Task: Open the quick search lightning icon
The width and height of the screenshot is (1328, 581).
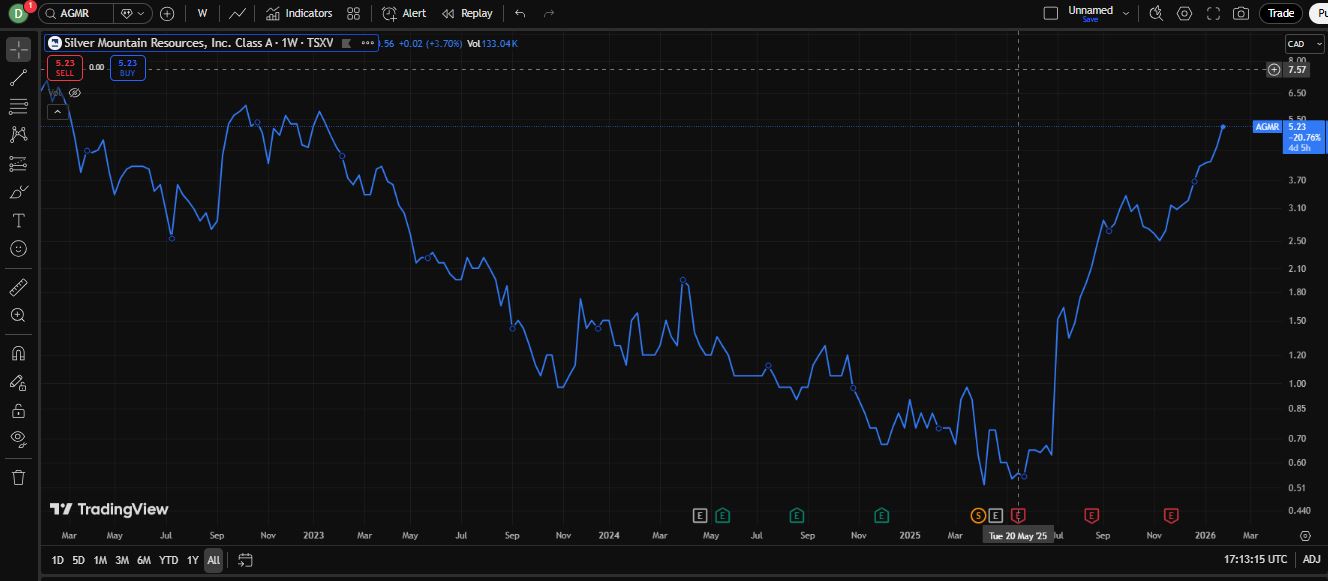Action: point(1156,13)
